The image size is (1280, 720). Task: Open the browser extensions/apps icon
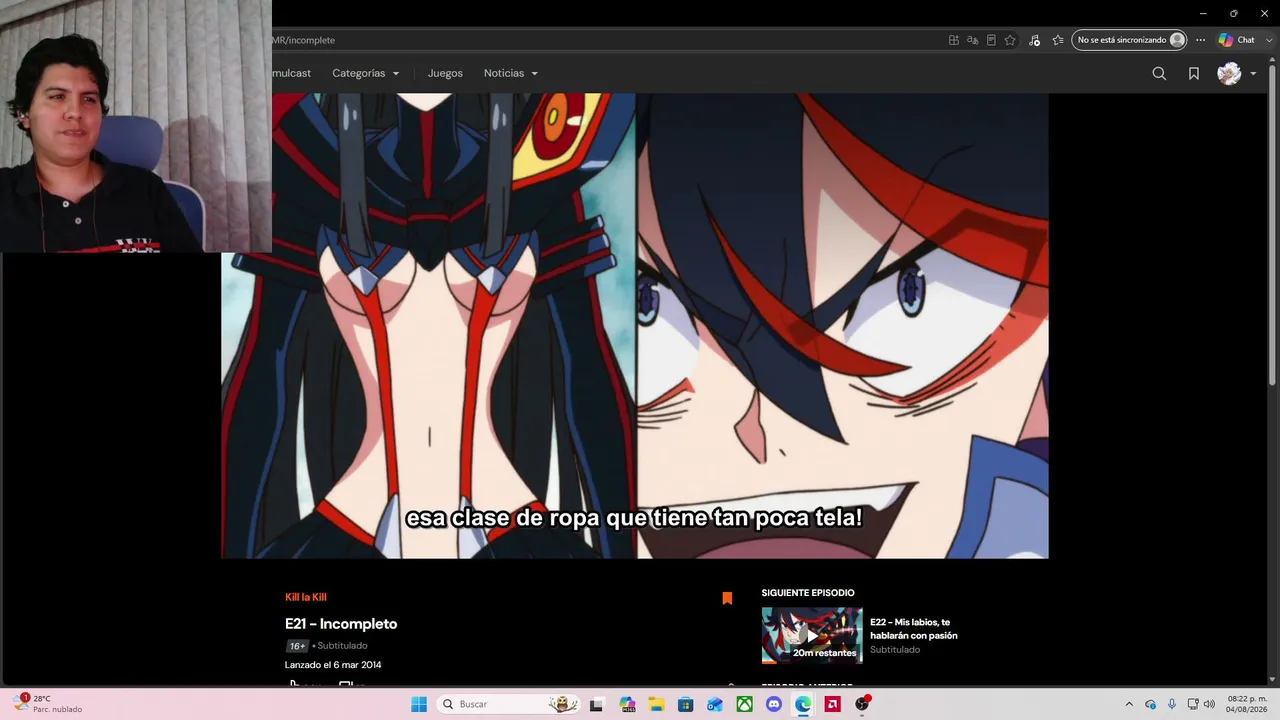tap(954, 40)
